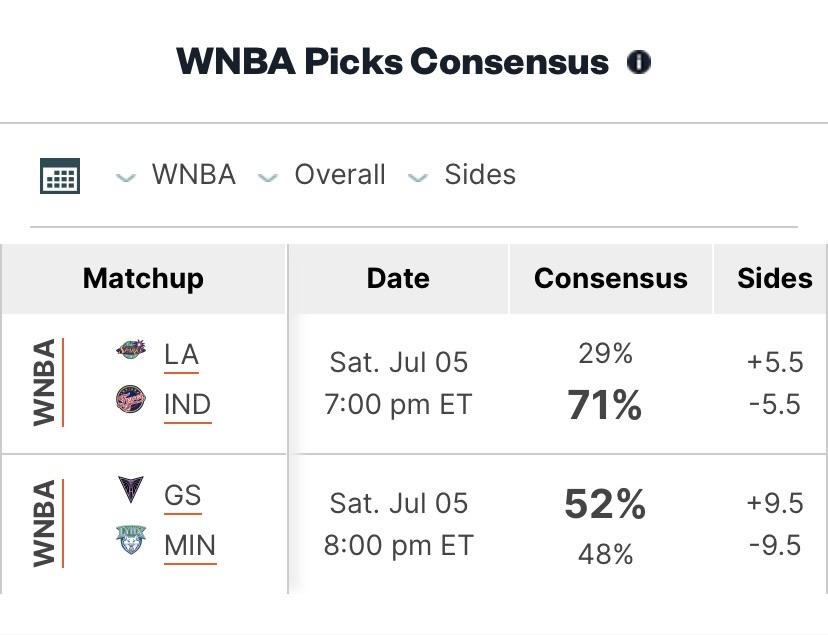The height and width of the screenshot is (635, 828).
Task: Click the +5.5 spread for LA
Action: pyautogui.click(x=775, y=363)
